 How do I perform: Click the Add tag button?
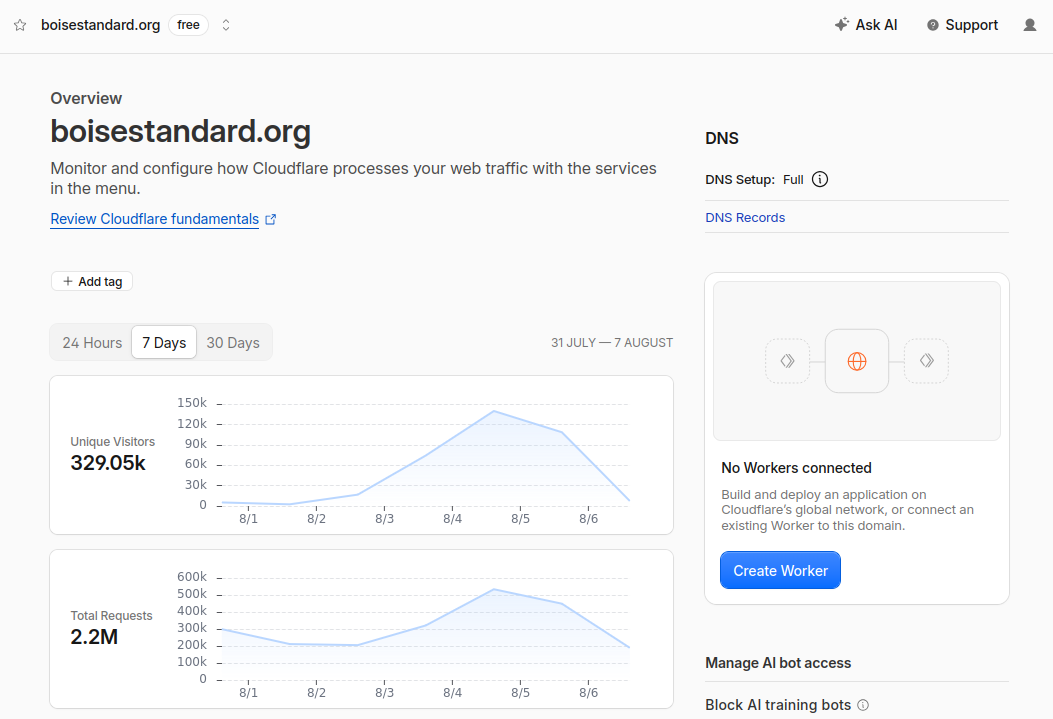(x=92, y=281)
